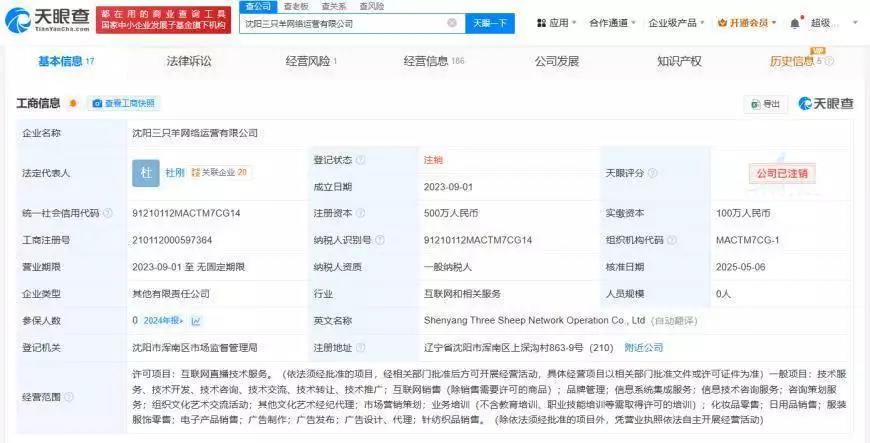Click the registered address 上深沟村863-9号 text
The width and height of the screenshot is (870, 443).
click(519, 348)
